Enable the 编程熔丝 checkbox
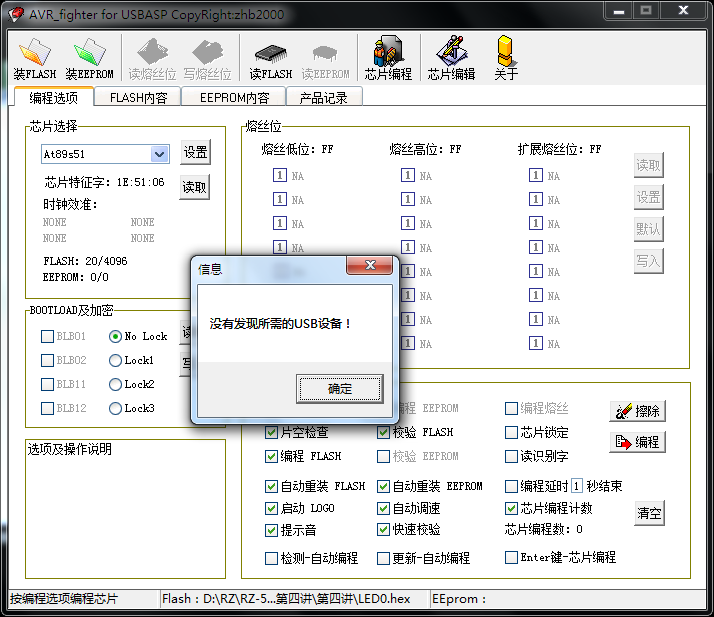The height and width of the screenshot is (617, 714). (x=511, y=408)
